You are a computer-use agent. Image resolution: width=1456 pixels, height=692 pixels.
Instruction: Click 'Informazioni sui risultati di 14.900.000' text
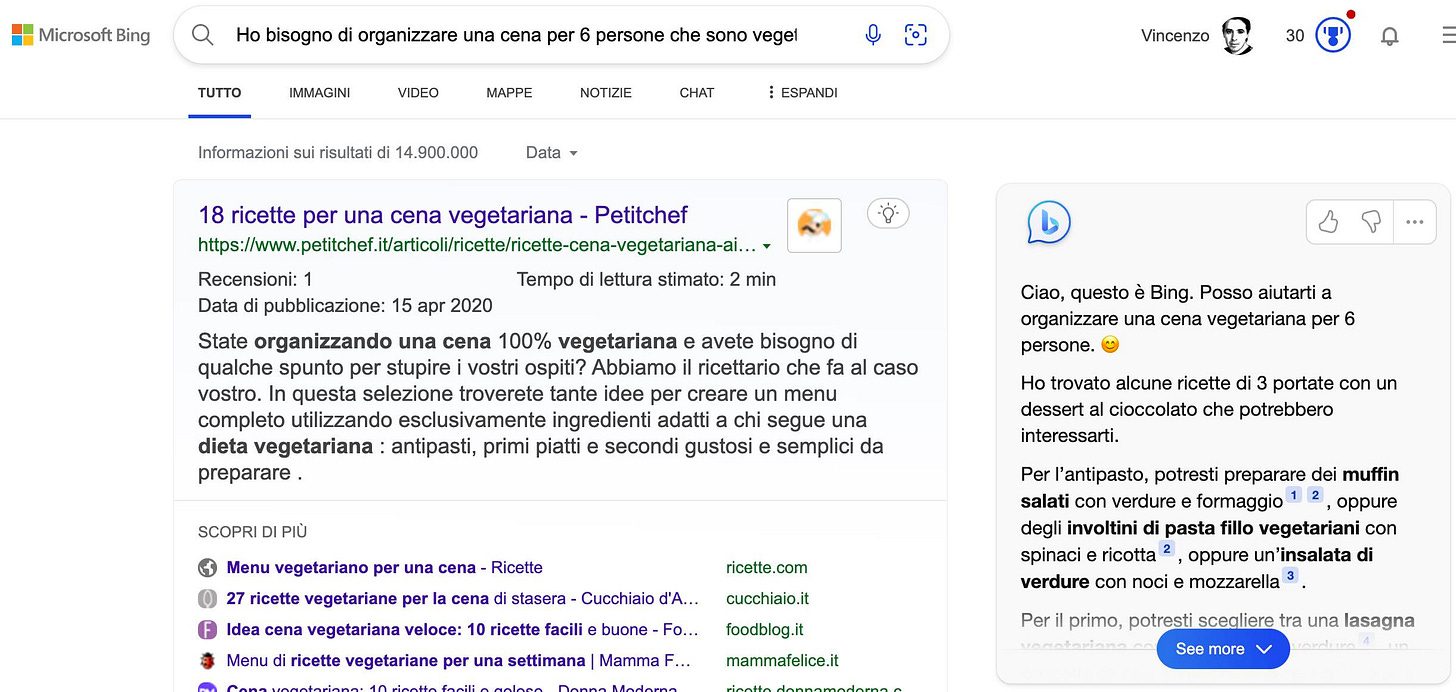[x=338, y=153]
